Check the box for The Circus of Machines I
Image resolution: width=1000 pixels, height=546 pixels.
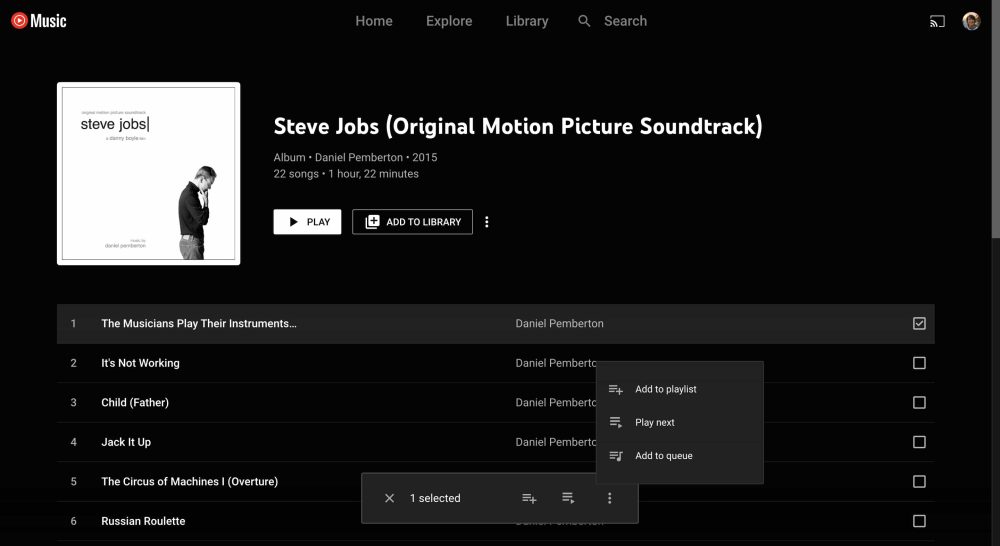919,481
